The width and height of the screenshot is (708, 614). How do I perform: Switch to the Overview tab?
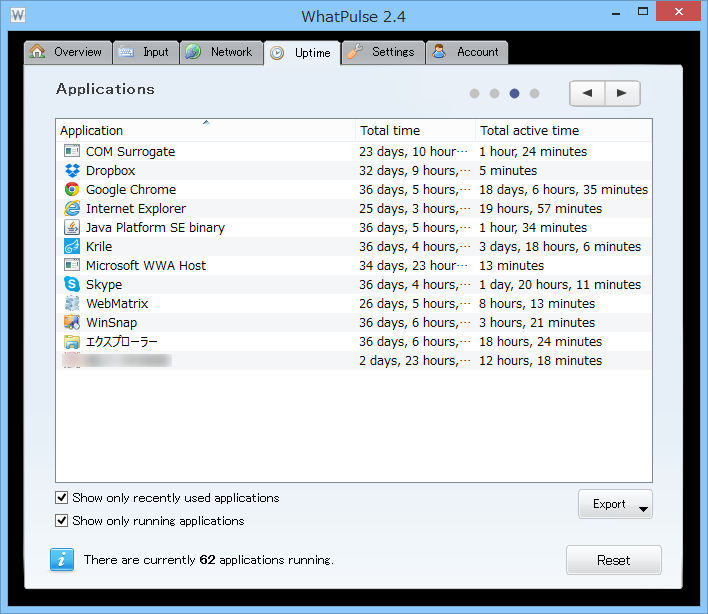pos(68,52)
